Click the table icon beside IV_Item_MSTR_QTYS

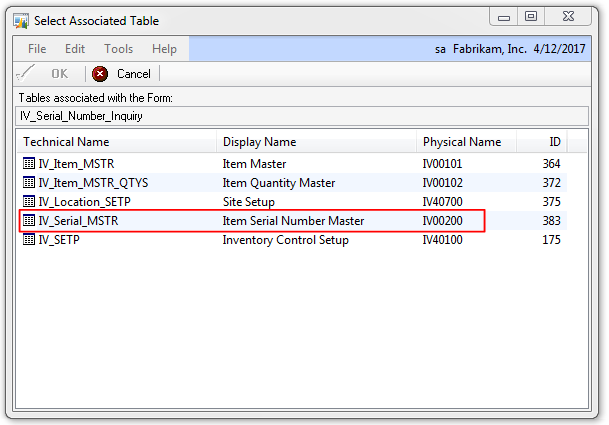[29, 182]
